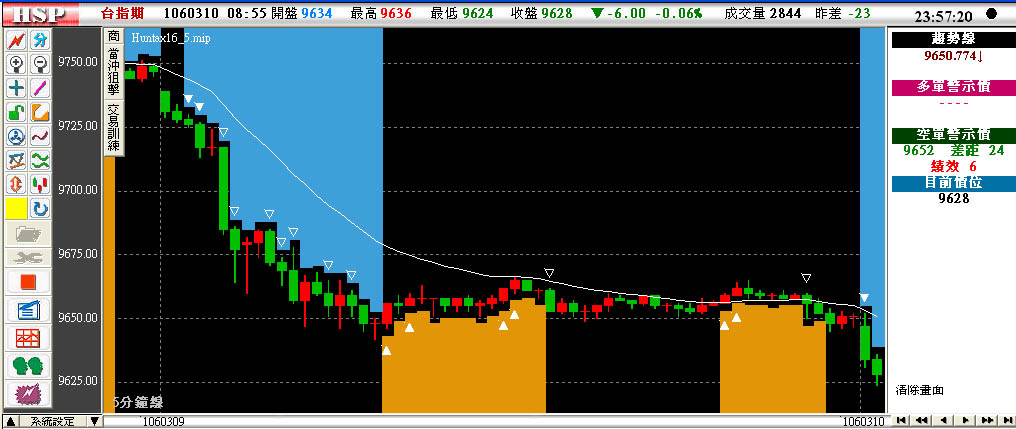Viewport: 1016px width, 429px height.
Task: Click the purple burst lightning icon
Action: 28,393
